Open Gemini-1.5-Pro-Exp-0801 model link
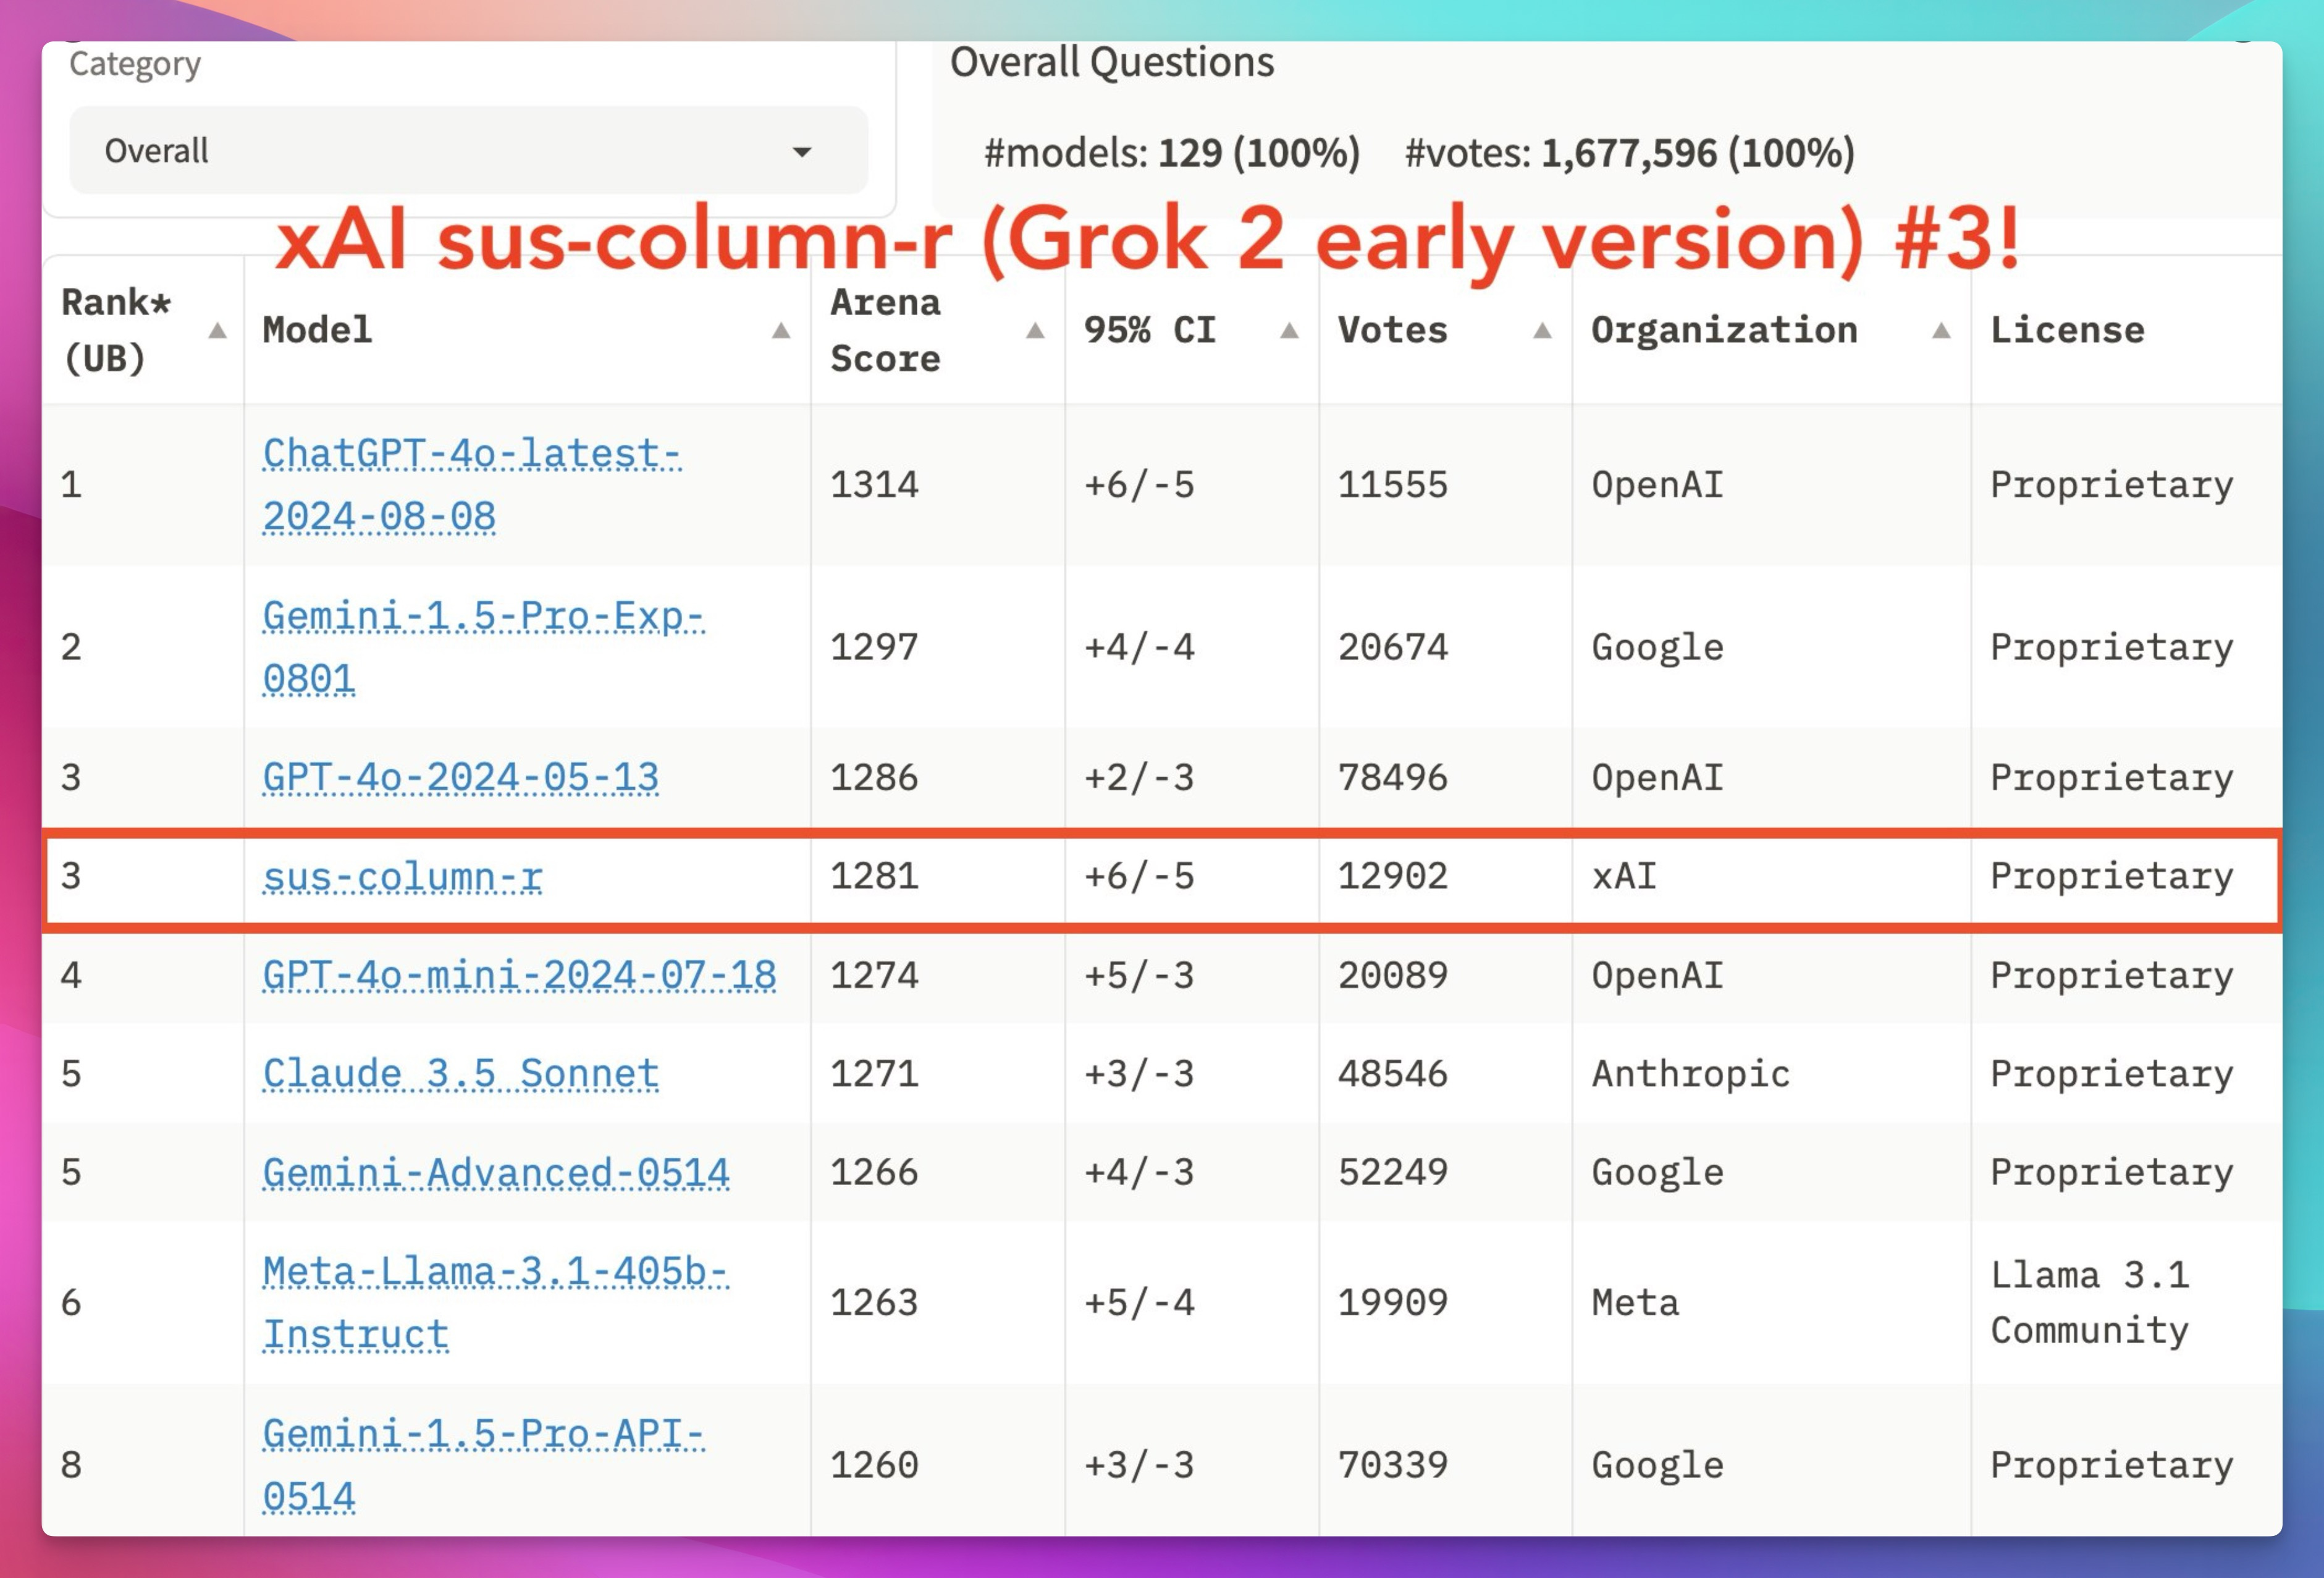 coord(483,647)
